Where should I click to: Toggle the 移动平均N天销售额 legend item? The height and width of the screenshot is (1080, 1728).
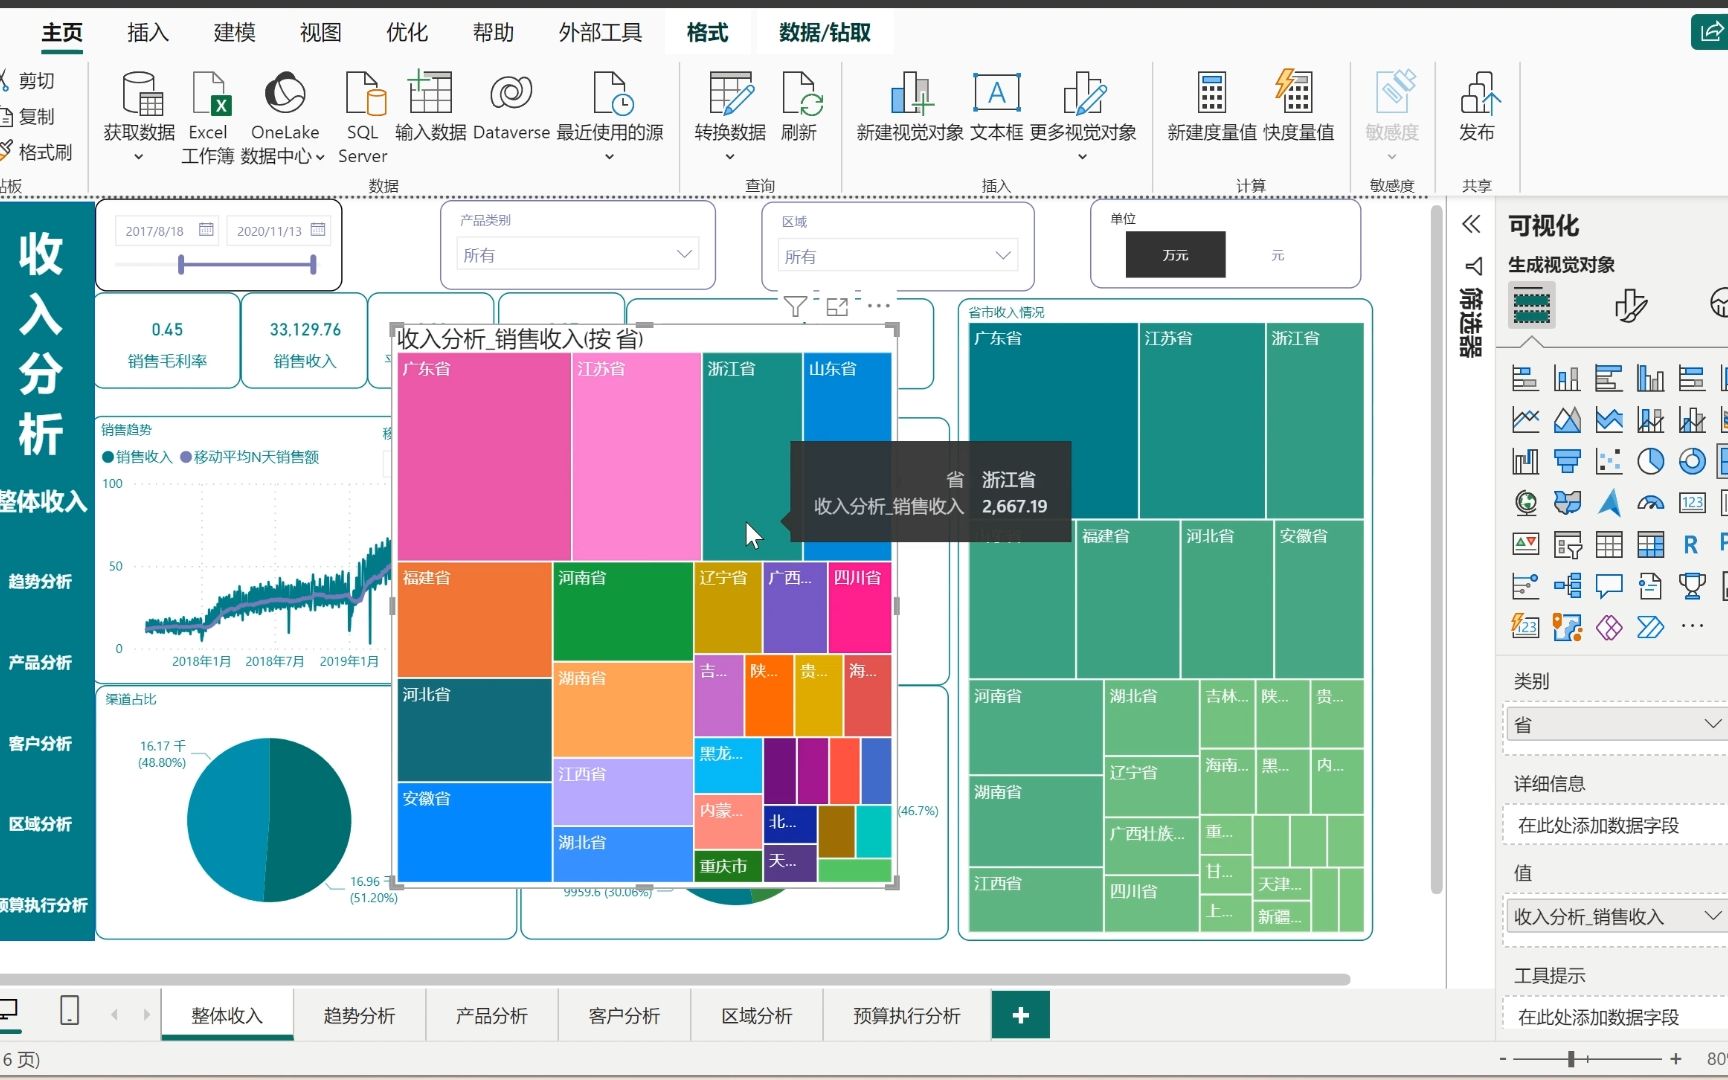click(x=249, y=457)
